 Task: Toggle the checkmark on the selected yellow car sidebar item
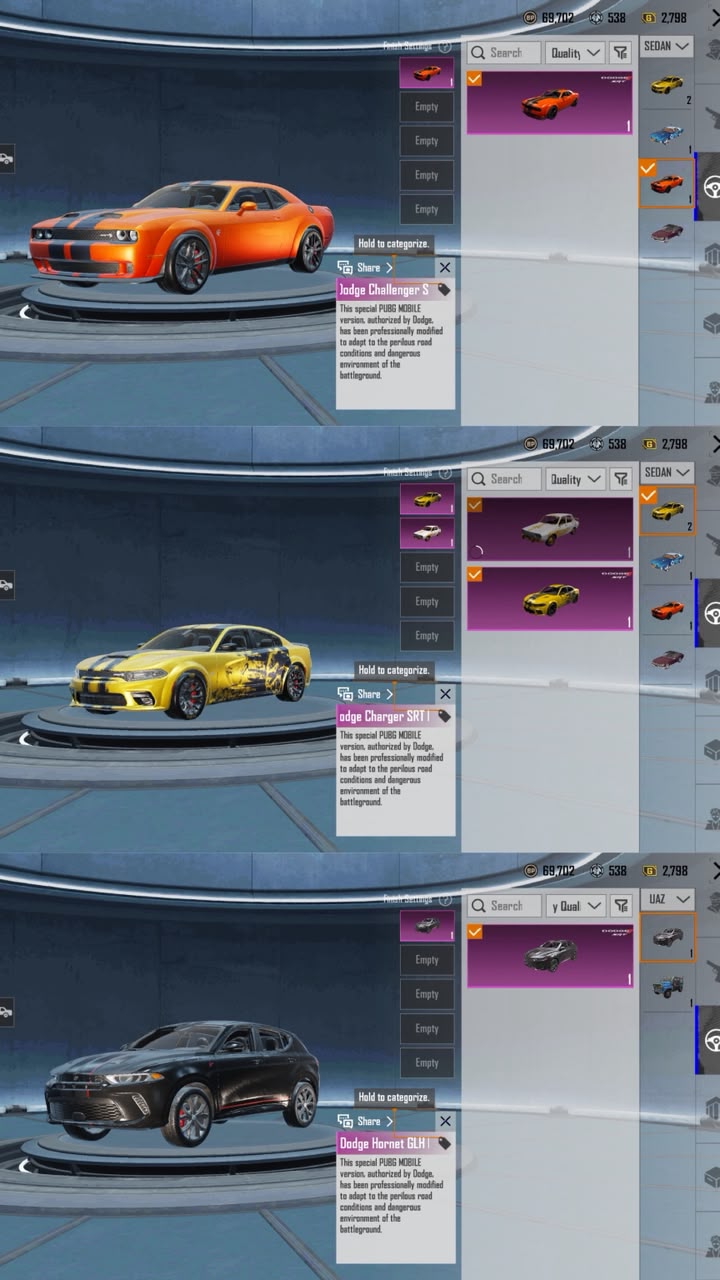pyautogui.click(x=647, y=494)
